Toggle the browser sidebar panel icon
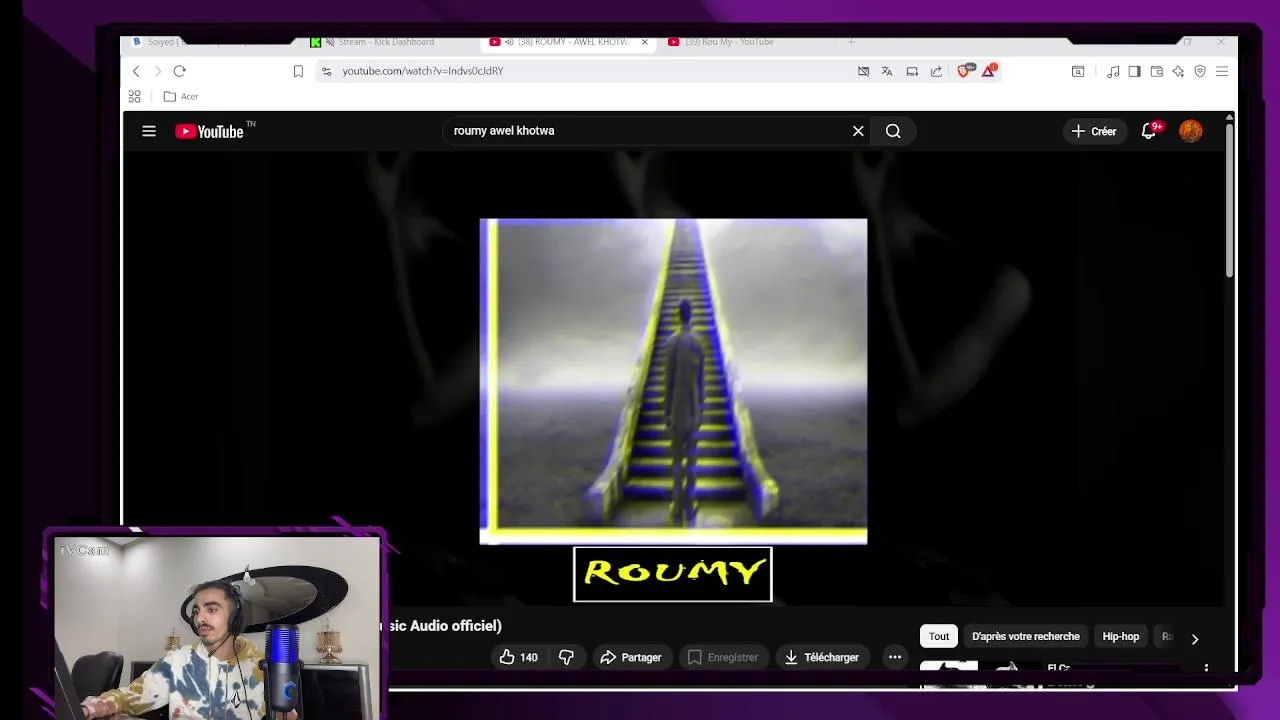The image size is (1280, 720). 1134,71
